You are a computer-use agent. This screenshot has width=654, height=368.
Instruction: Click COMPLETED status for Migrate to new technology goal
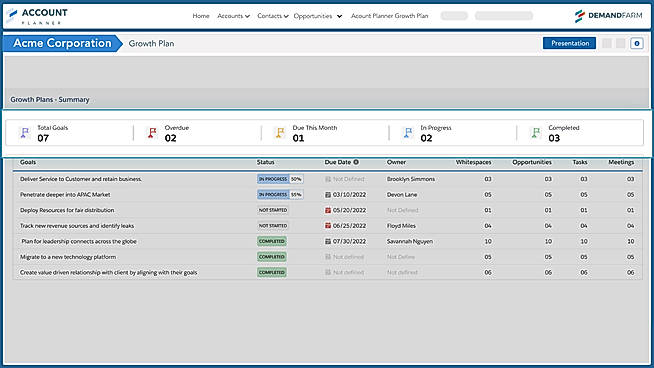272,257
